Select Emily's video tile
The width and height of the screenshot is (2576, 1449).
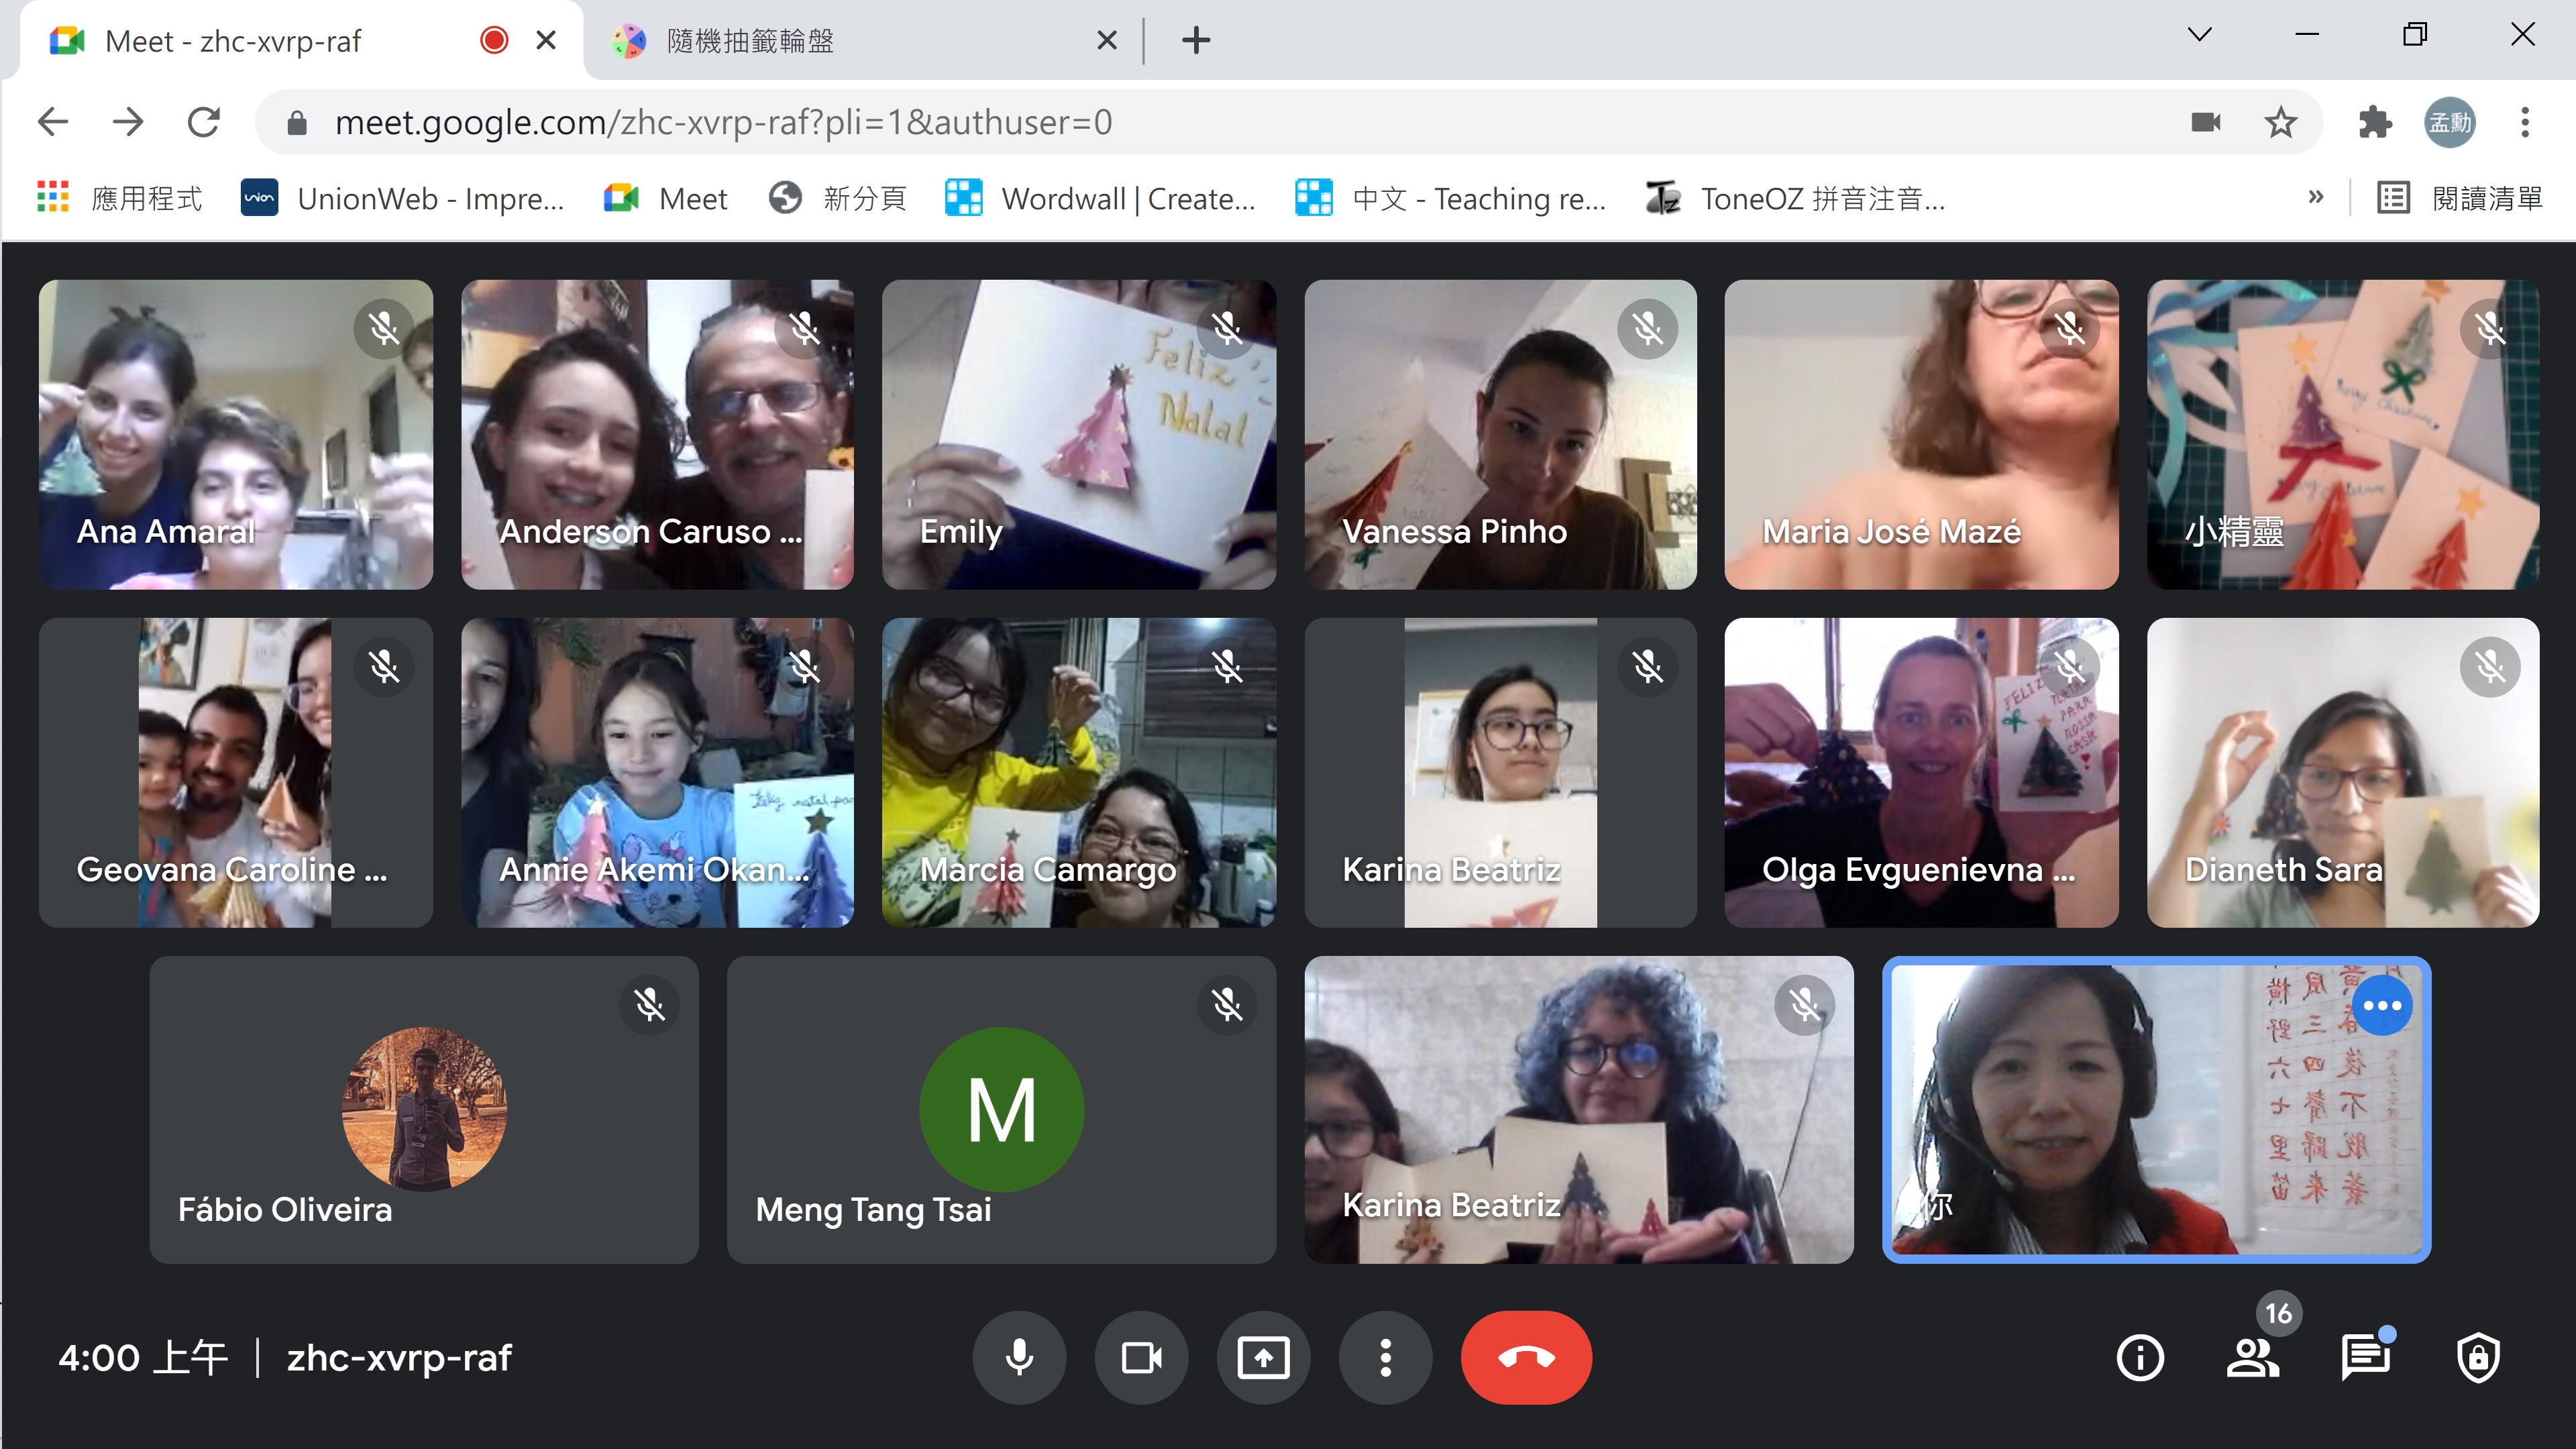tap(1078, 434)
